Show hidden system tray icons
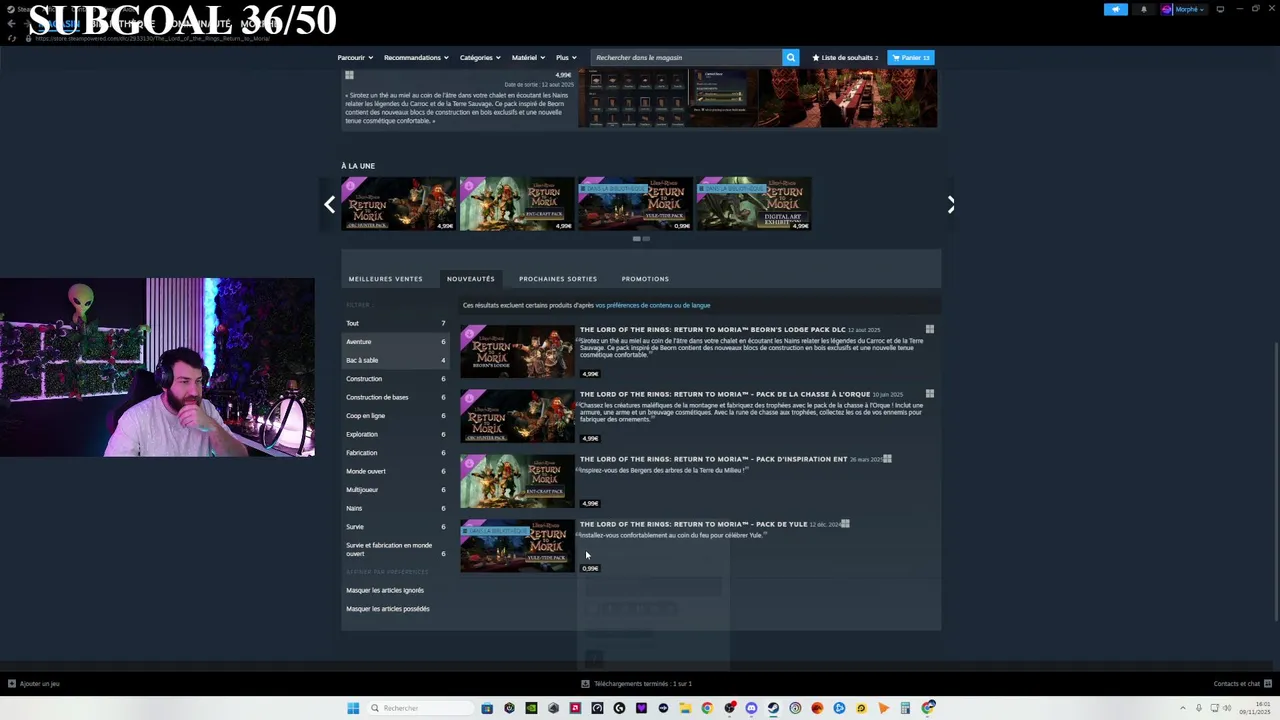The width and height of the screenshot is (1280, 720). tap(1183, 708)
